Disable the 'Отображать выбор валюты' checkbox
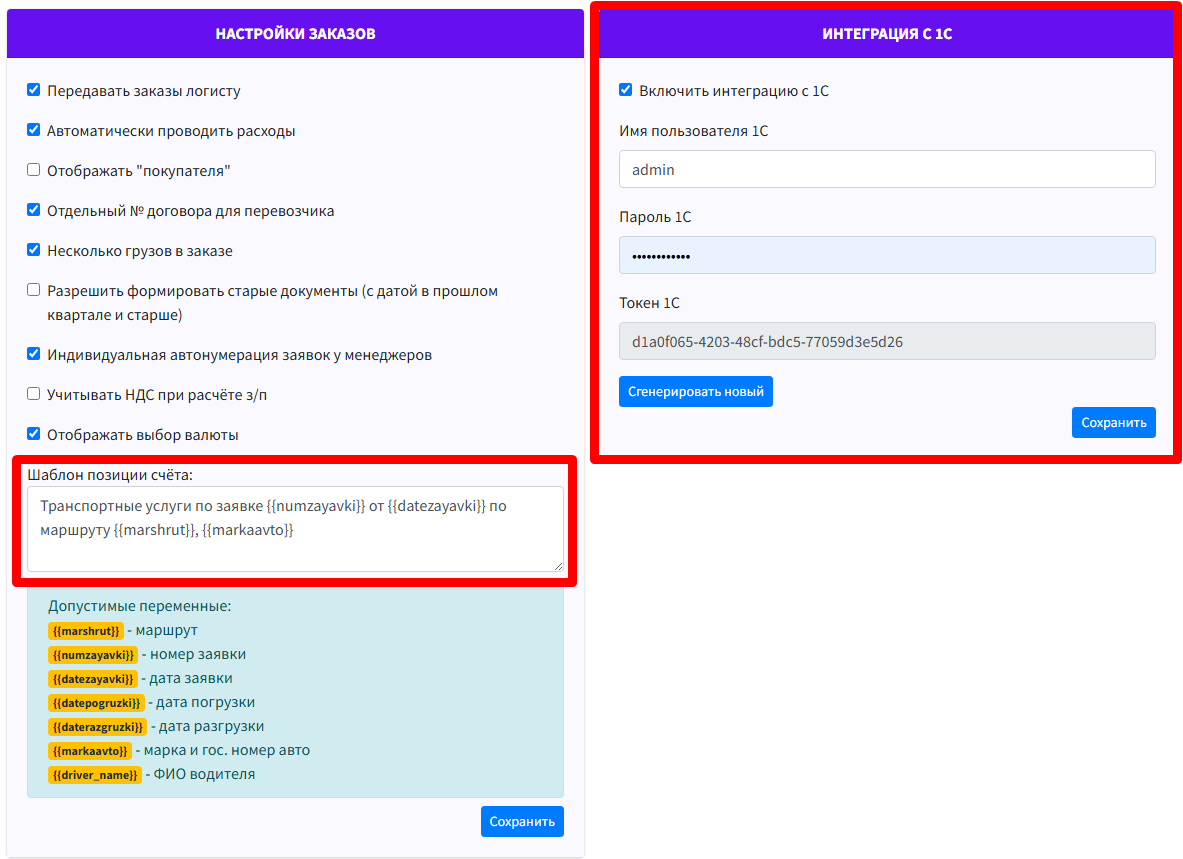This screenshot has width=1183, height=859. tap(34, 434)
